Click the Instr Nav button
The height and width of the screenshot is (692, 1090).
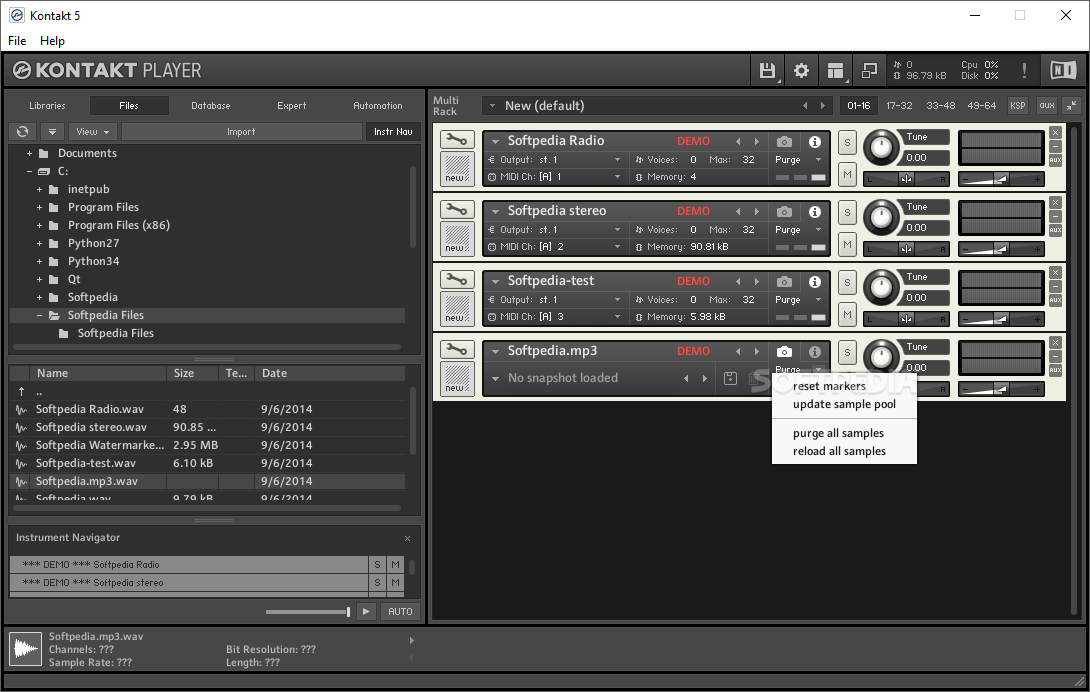coord(393,131)
